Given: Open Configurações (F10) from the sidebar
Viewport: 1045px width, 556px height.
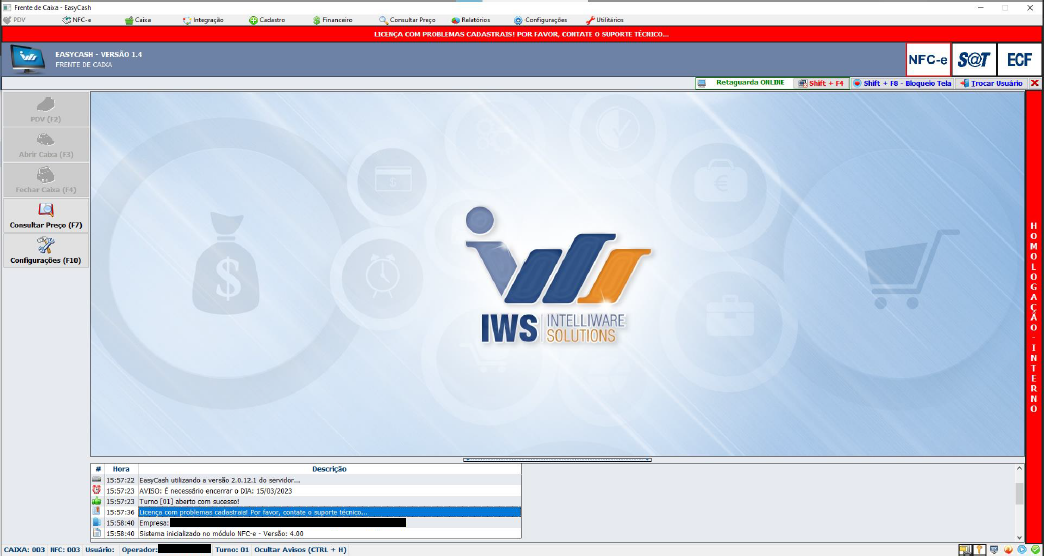Looking at the screenshot, I should (46, 250).
